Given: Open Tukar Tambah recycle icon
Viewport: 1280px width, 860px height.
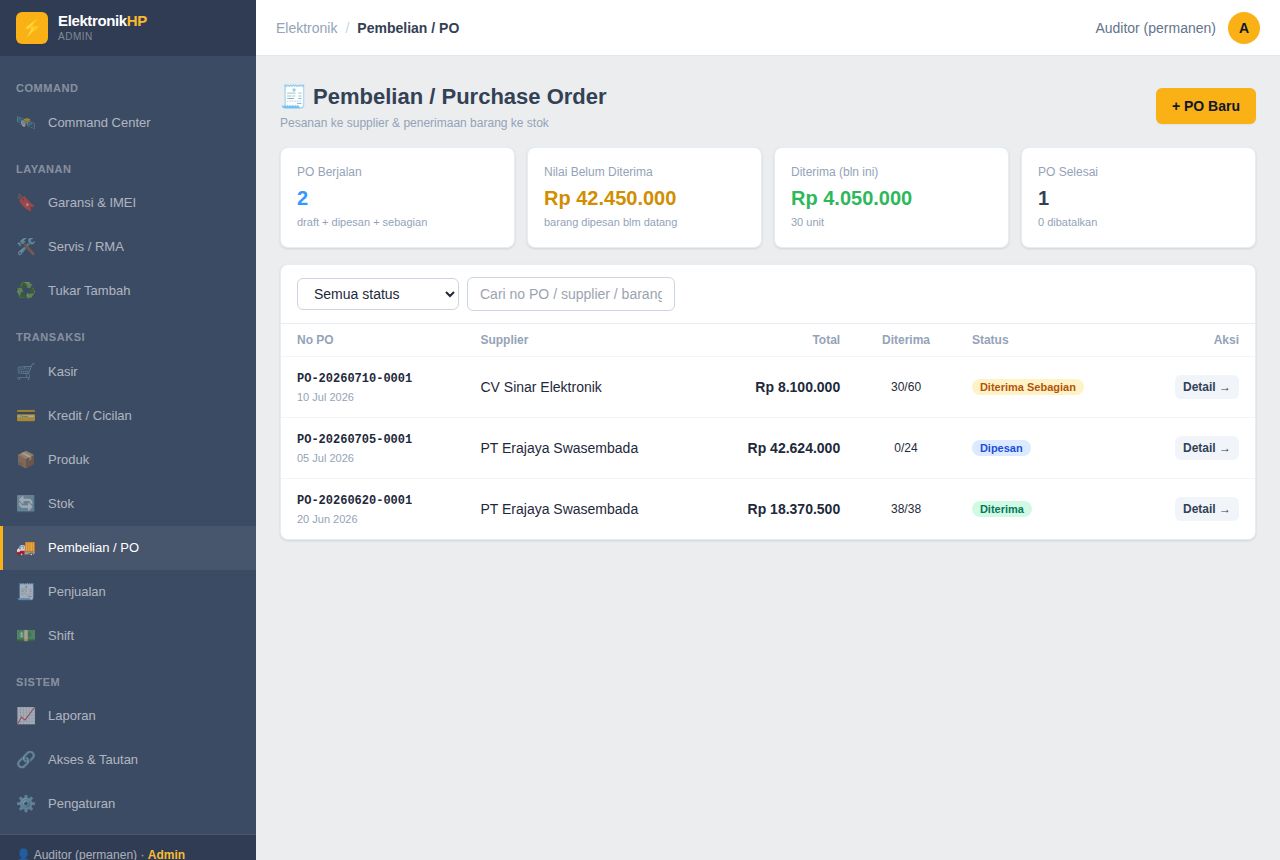Looking at the screenshot, I should (x=26, y=291).
